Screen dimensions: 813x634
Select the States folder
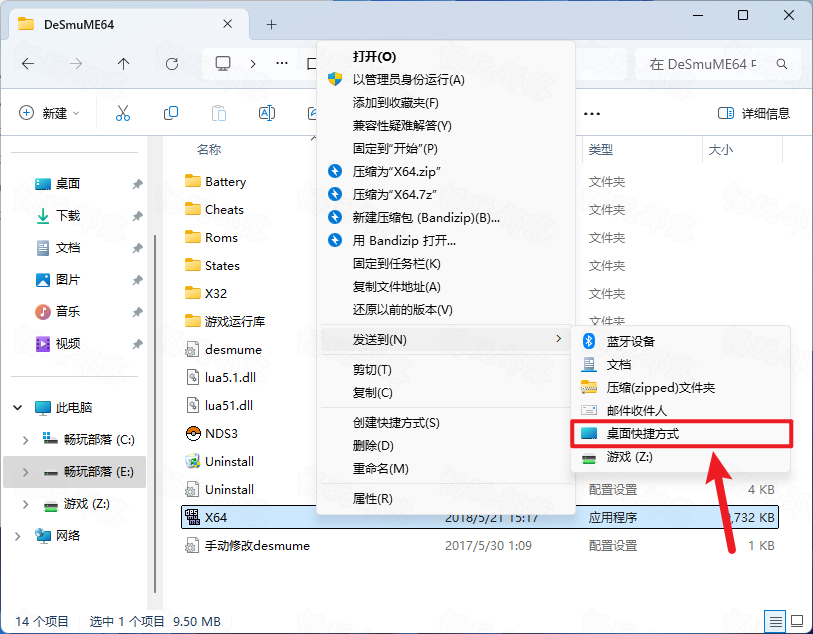222,265
